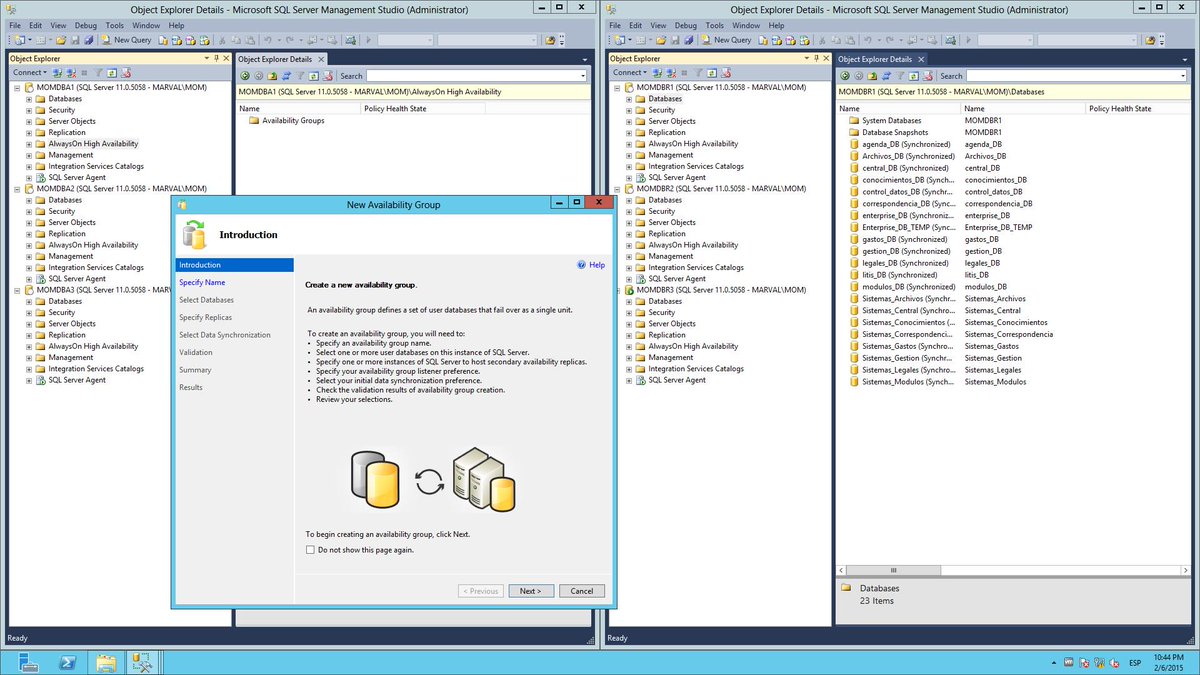This screenshot has width=1200, height=675.
Task: Select Availability Groups folder in left Details list
Action: click(285, 120)
